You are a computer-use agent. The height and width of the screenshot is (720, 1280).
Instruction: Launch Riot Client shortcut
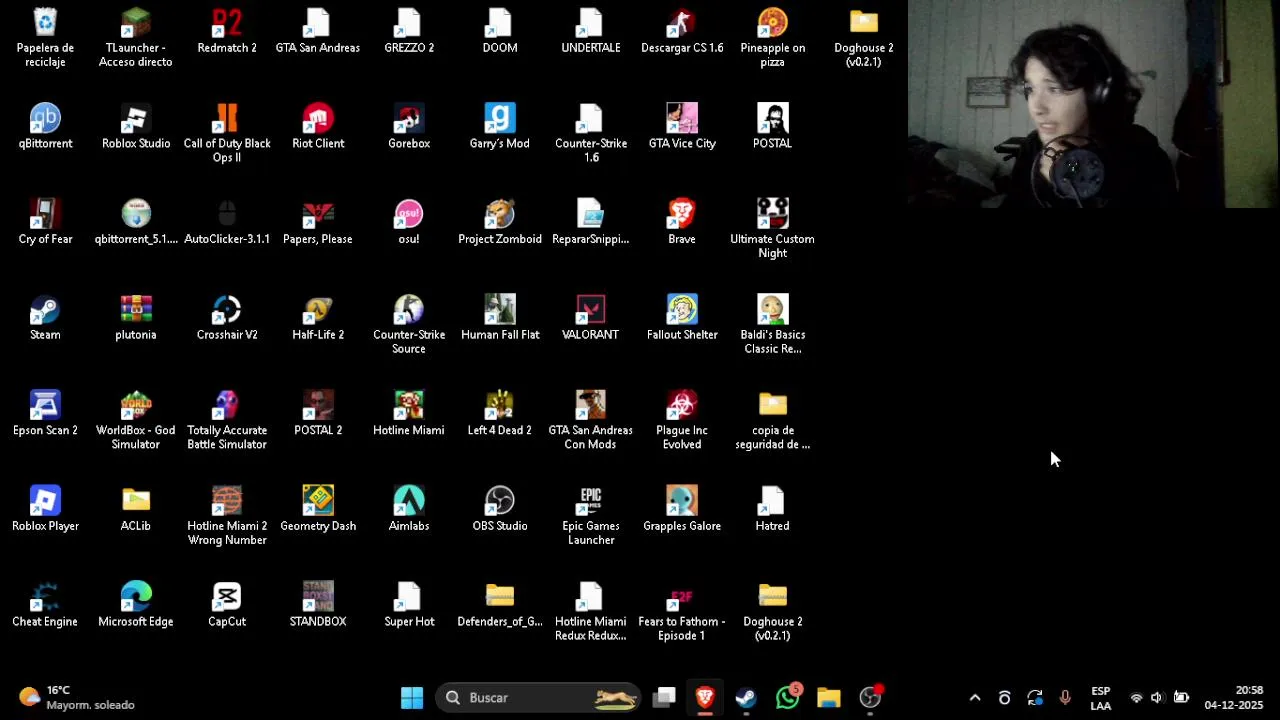click(x=318, y=127)
